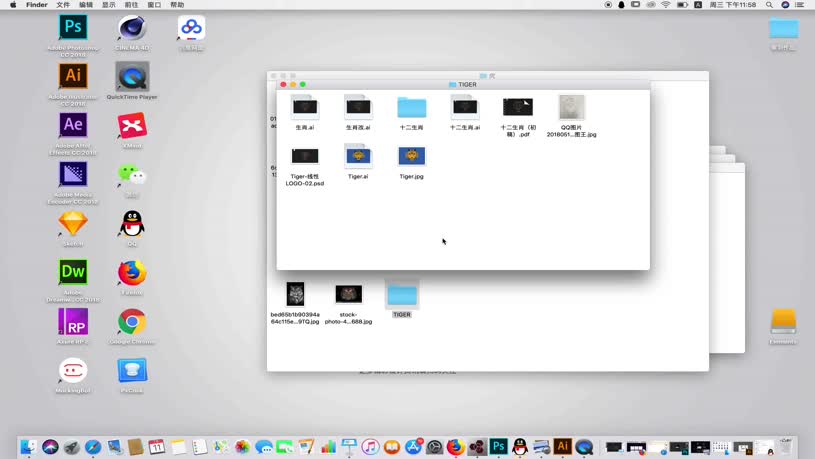Open the Finder menu in the menu bar

[x=36, y=5]
